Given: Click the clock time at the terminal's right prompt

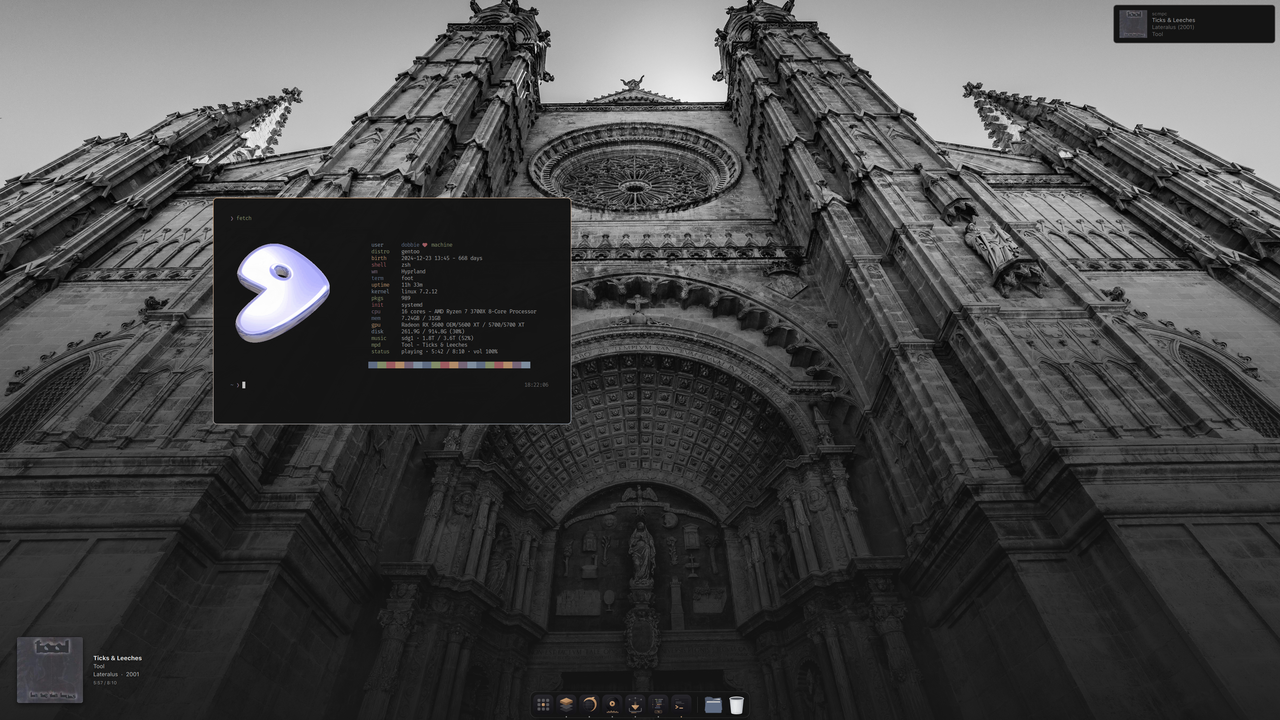Looking at the screenshot, I should pos(536,385).
